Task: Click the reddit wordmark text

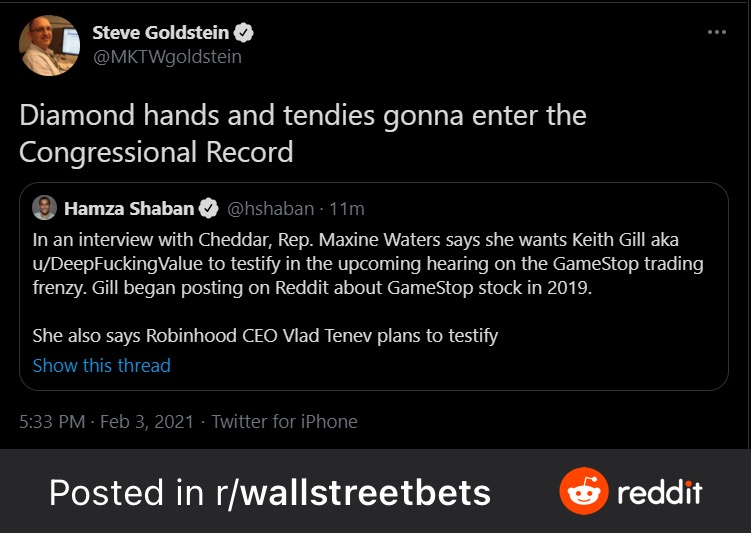Action: [x=659, y=492]
